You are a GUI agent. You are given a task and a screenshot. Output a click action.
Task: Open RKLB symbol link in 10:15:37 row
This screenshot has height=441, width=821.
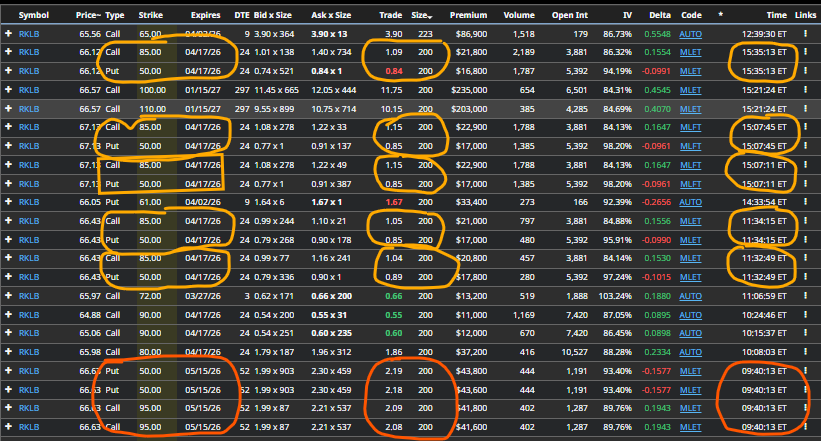click(x=29, y=333)
